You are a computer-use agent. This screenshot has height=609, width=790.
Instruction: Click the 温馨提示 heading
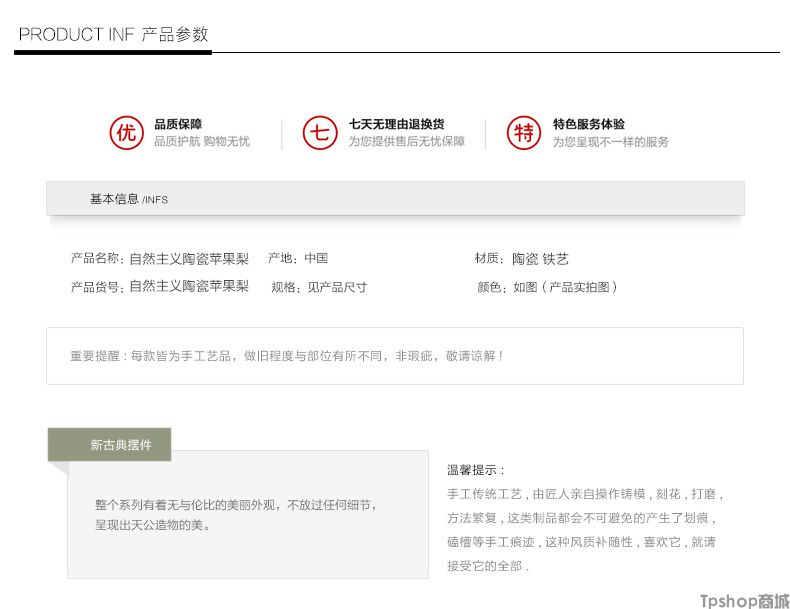click(476, 470)
